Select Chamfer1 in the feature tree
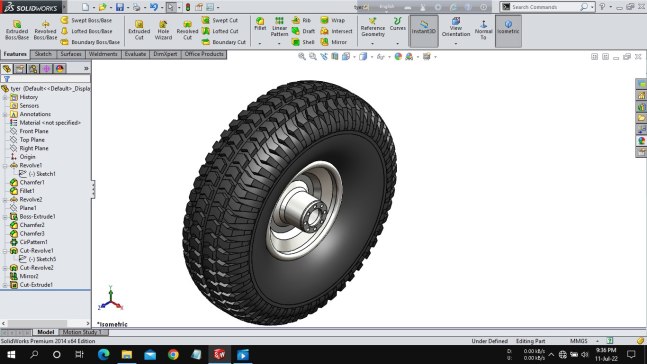Image resolution: width=647 pixels, height=364 pixels. tap(27, 182)
